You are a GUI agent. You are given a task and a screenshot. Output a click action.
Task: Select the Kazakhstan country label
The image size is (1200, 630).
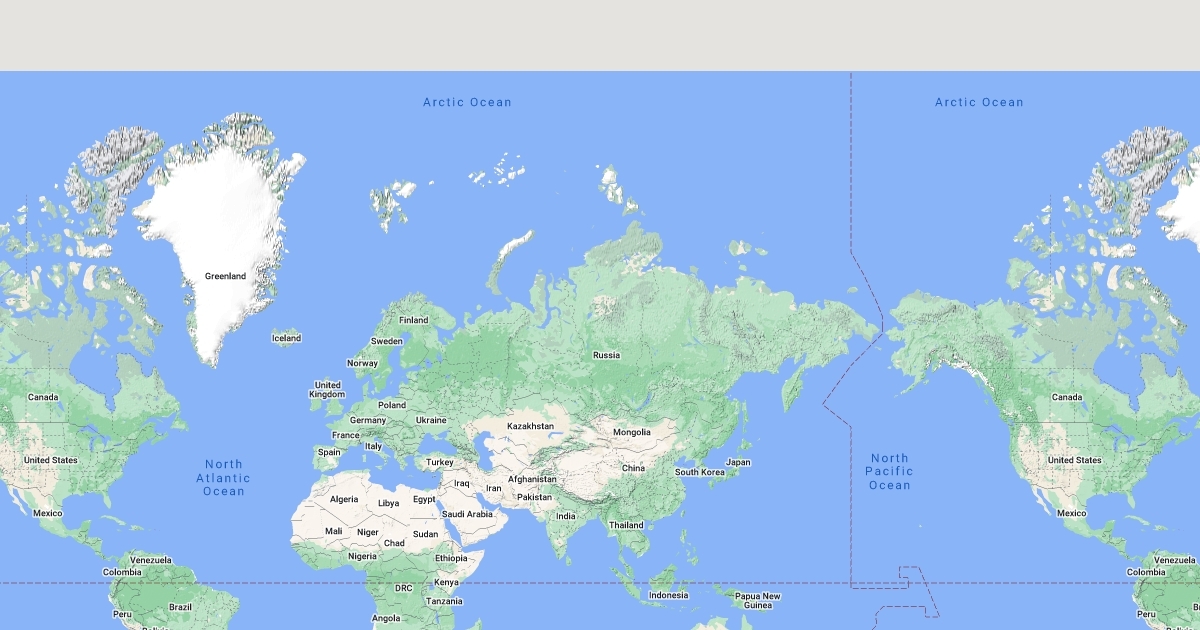coord(530,426)
